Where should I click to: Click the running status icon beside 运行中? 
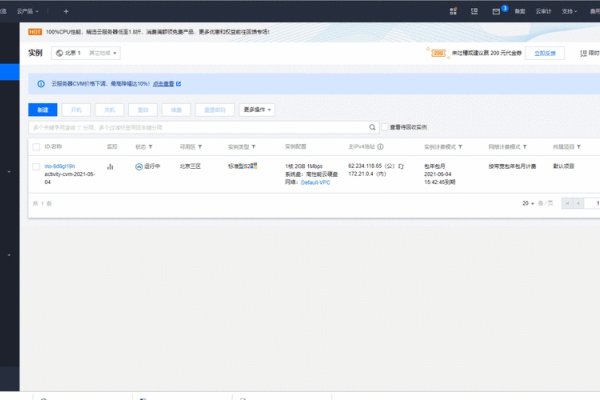[139, 167]
